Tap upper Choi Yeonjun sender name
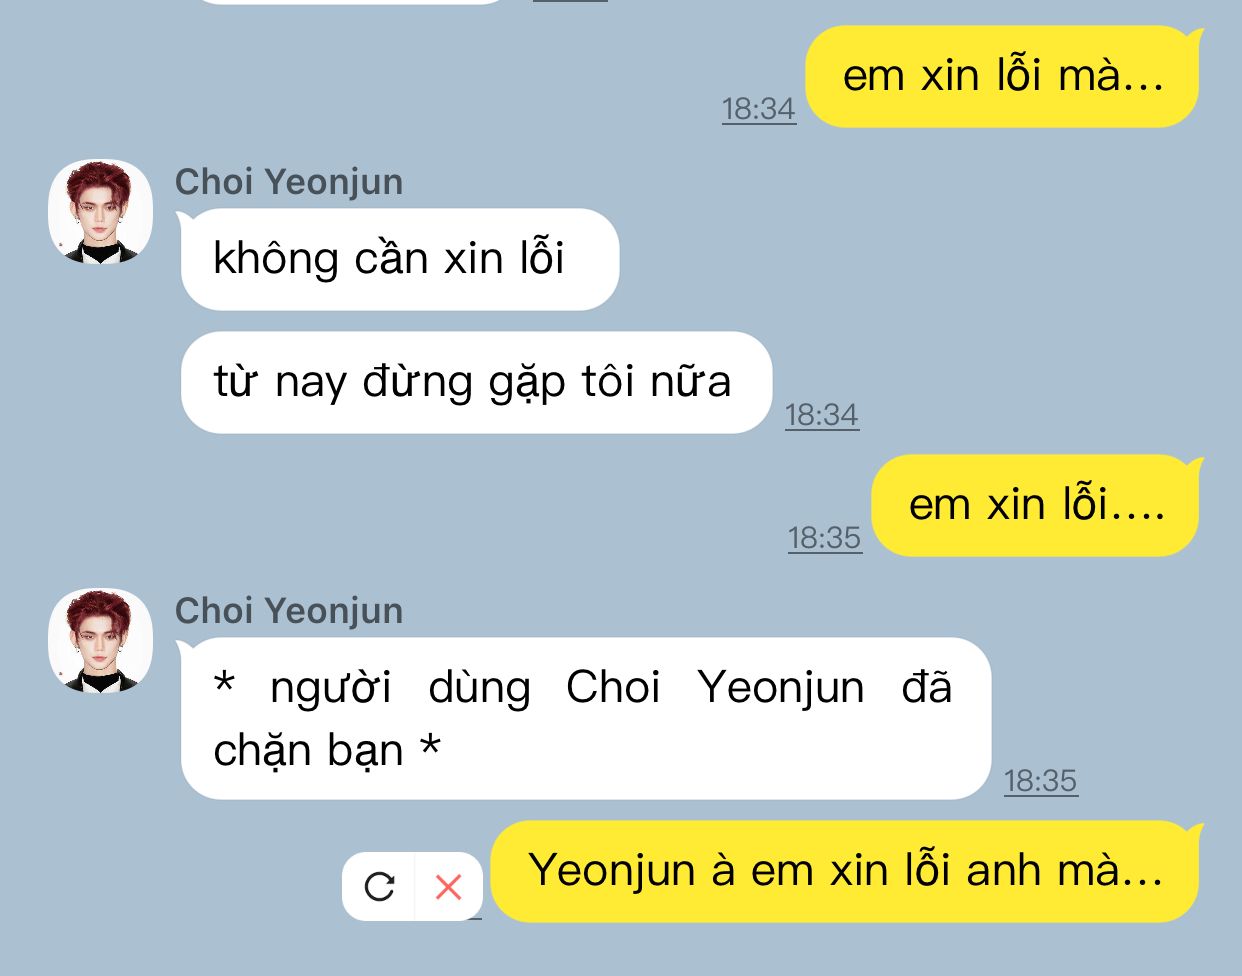This screenshot has height=976, width=1242. pos(289,182)
